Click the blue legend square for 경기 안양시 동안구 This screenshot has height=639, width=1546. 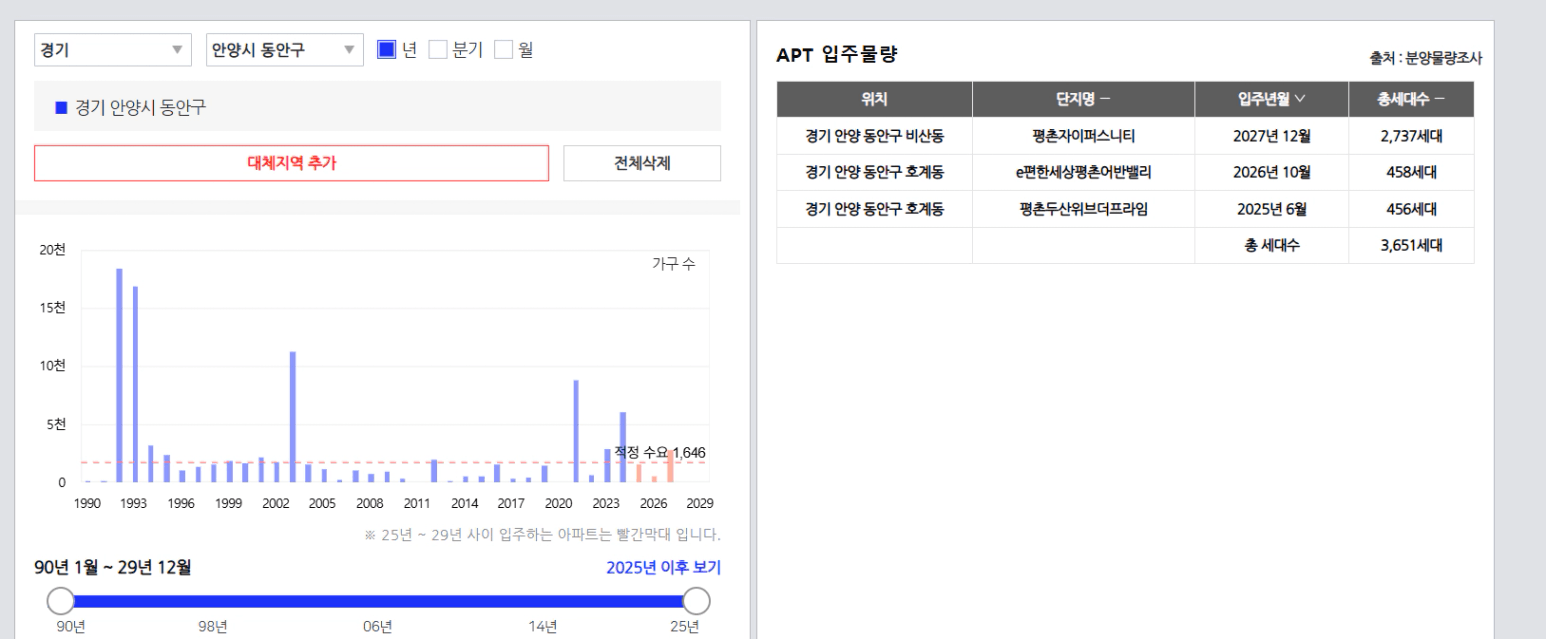tap(61, 107)
